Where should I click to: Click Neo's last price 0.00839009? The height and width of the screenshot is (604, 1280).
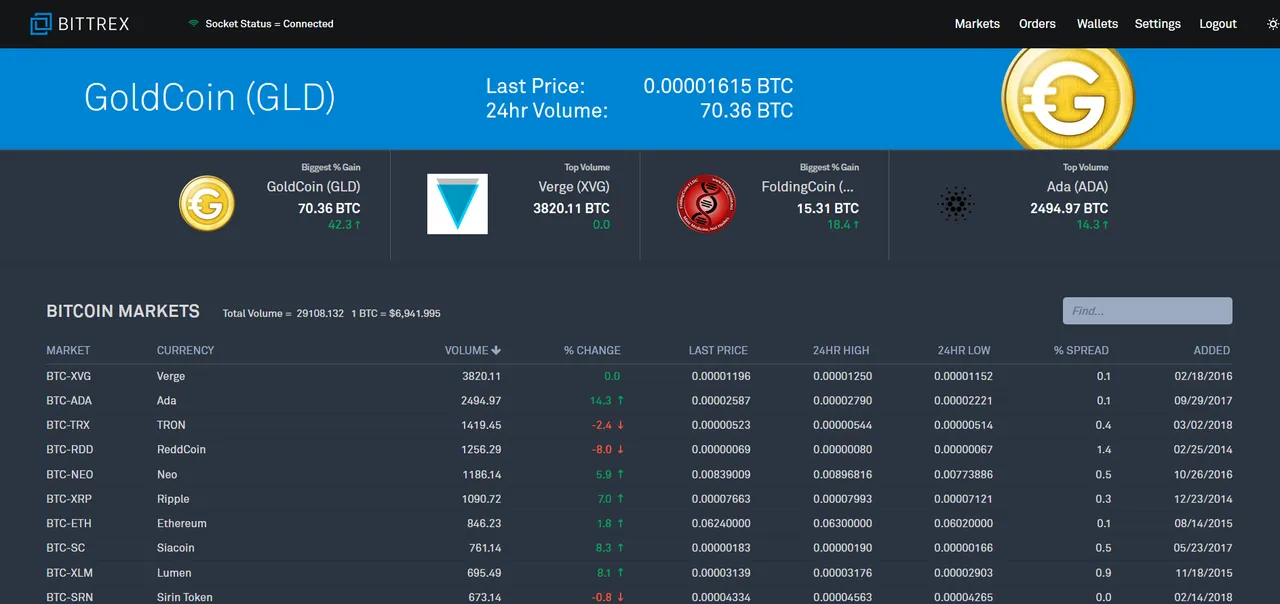click(721, 475)
